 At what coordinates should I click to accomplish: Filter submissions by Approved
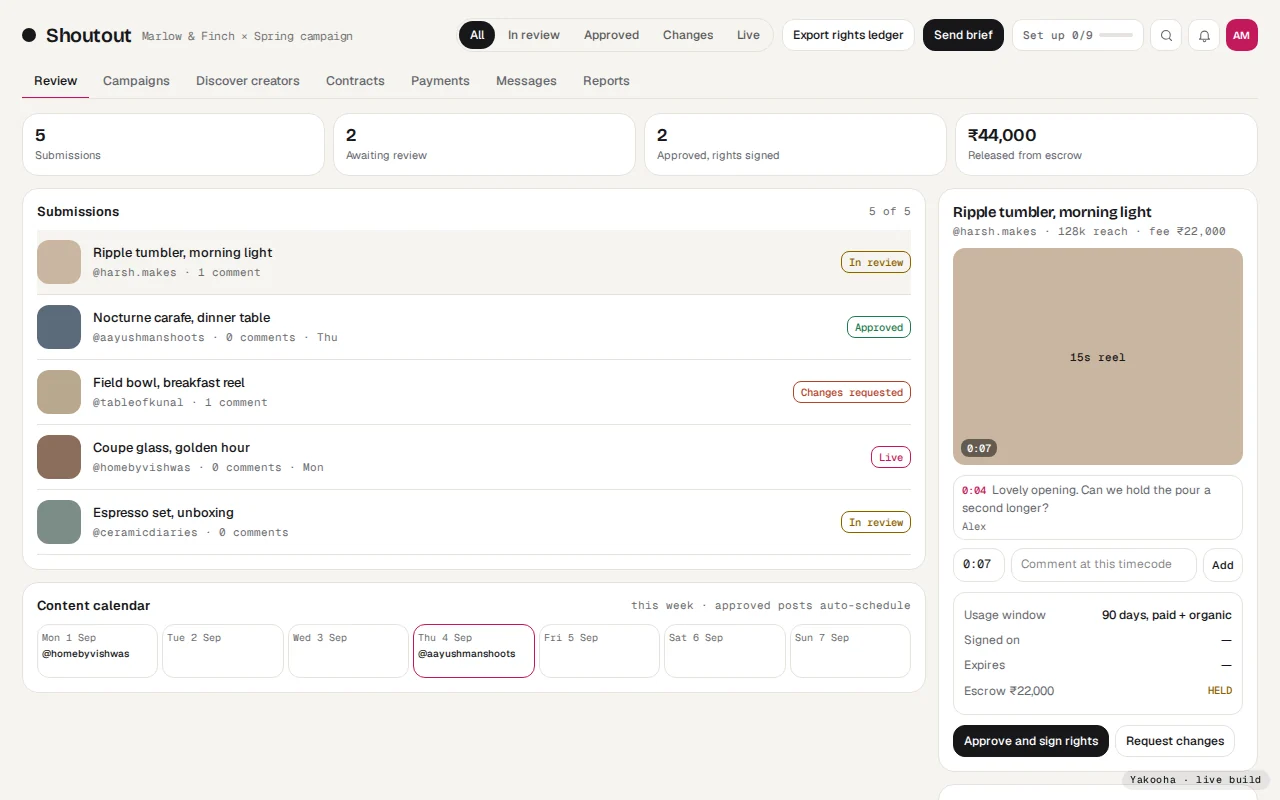tap(612, 35)
